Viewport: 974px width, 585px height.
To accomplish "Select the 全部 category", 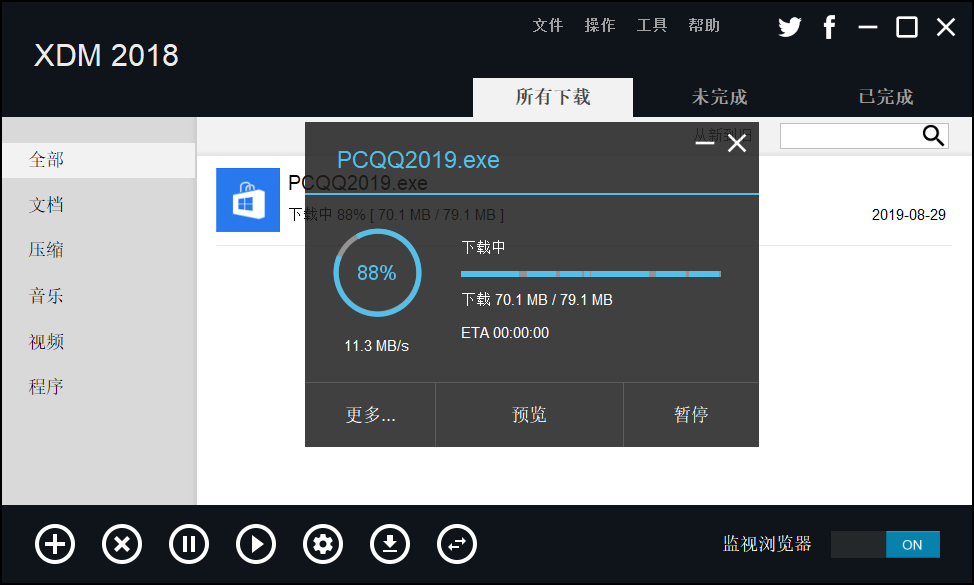I will pyautogui.click(x=99, y=160).
